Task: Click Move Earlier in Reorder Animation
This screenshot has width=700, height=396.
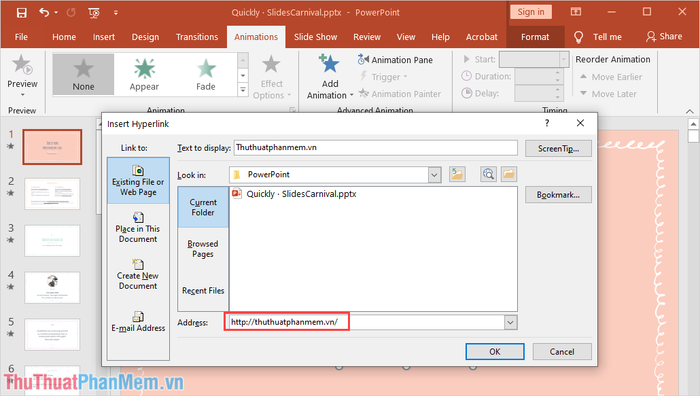Action: (611, 77)
